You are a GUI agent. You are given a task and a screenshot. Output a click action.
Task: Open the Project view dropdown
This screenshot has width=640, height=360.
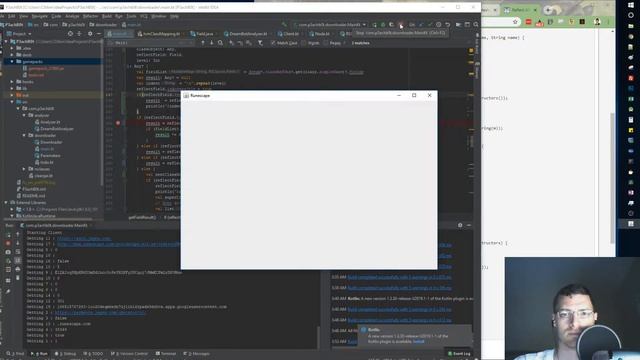click(x=19, y=34)
